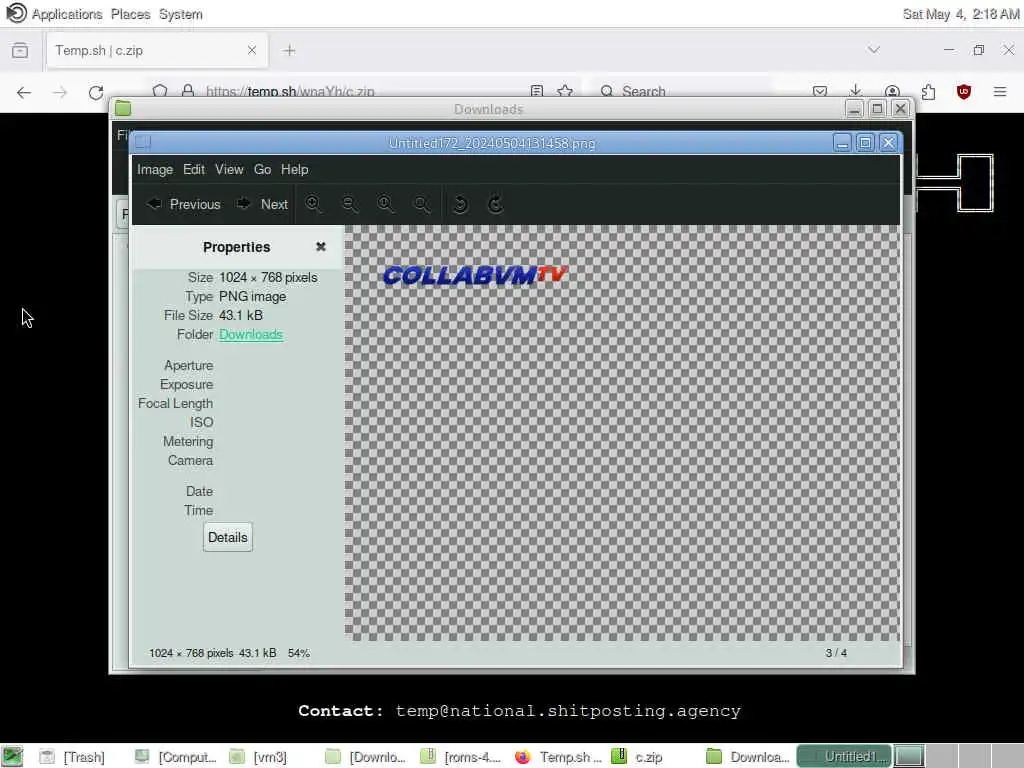Click the Untitled1... taskbar entry
The image size is (1024, 768).
click(844, 756)
